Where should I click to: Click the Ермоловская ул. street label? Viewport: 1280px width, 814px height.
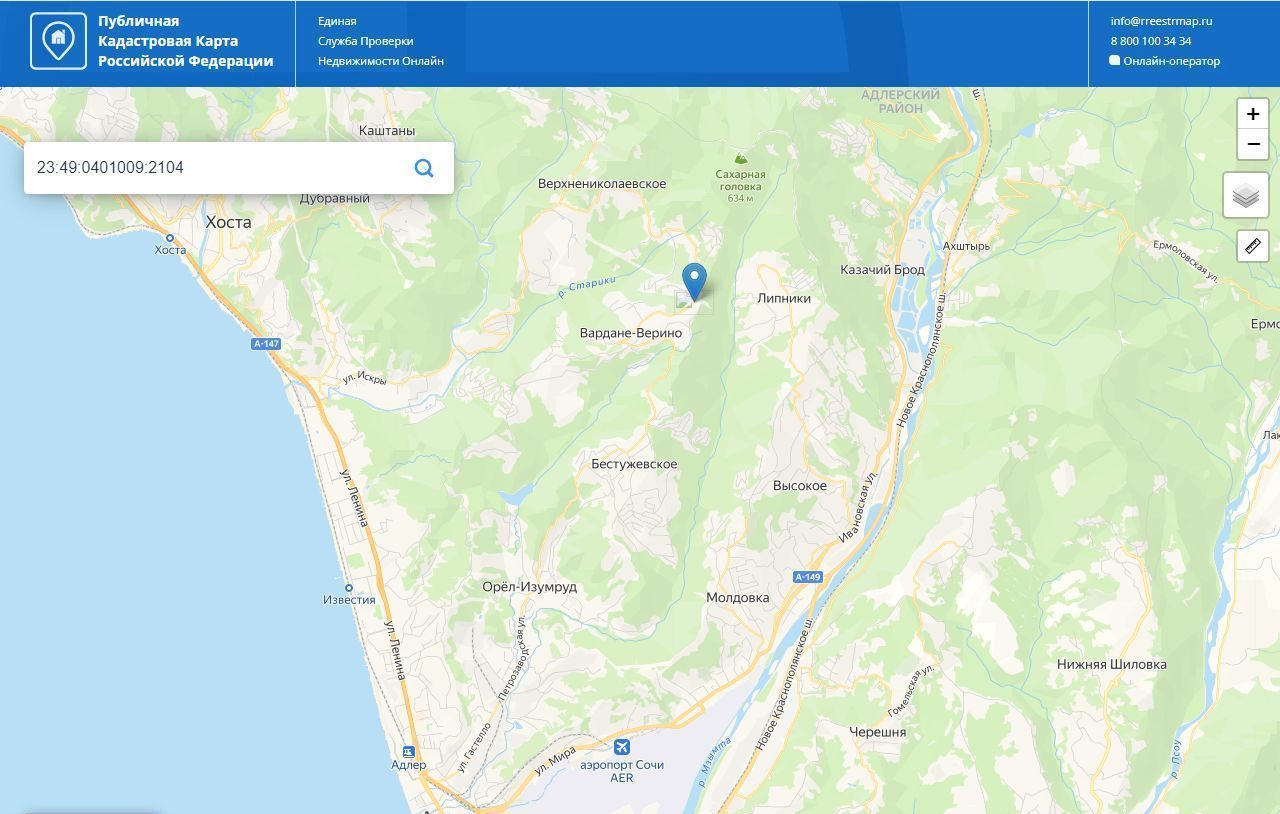pyautogui.click(x=1186, y=259)
